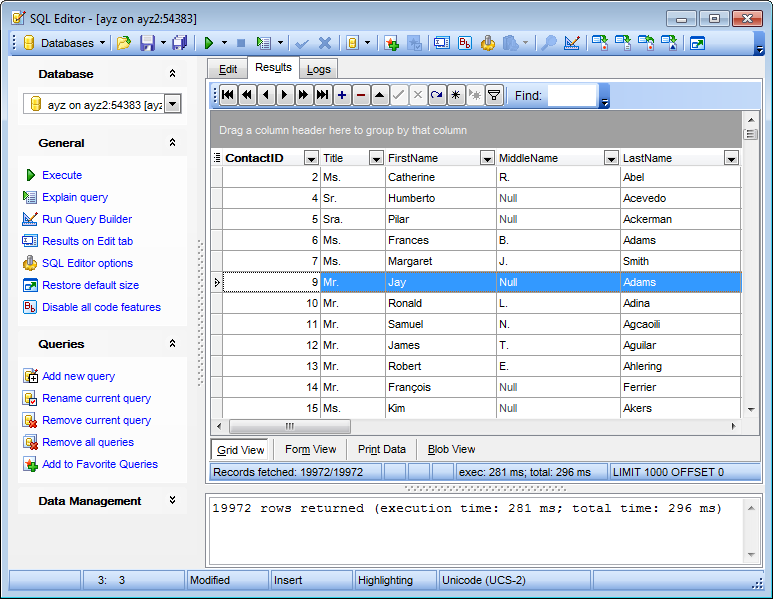Open LastName column filter dropdown
The height and width of the screenshot is (599, 773).
(731, 158)
